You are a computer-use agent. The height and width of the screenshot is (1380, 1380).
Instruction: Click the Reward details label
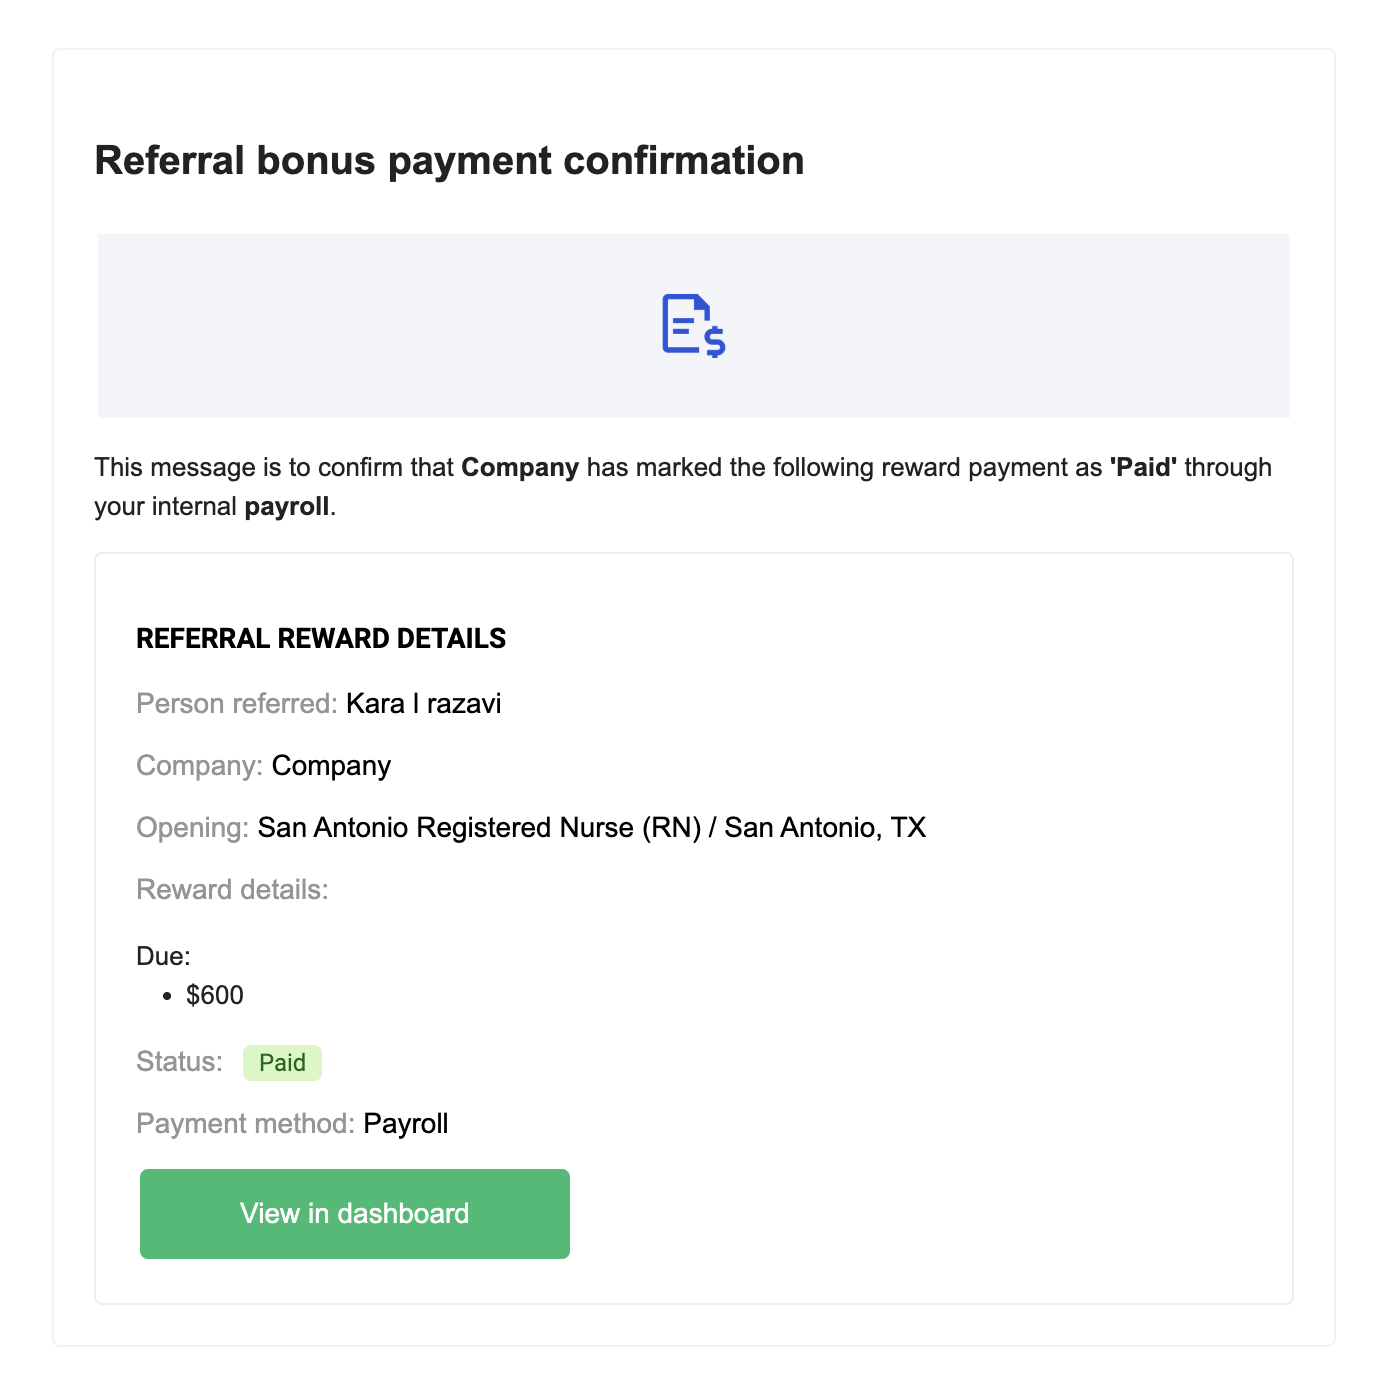[x=233, y=890]
